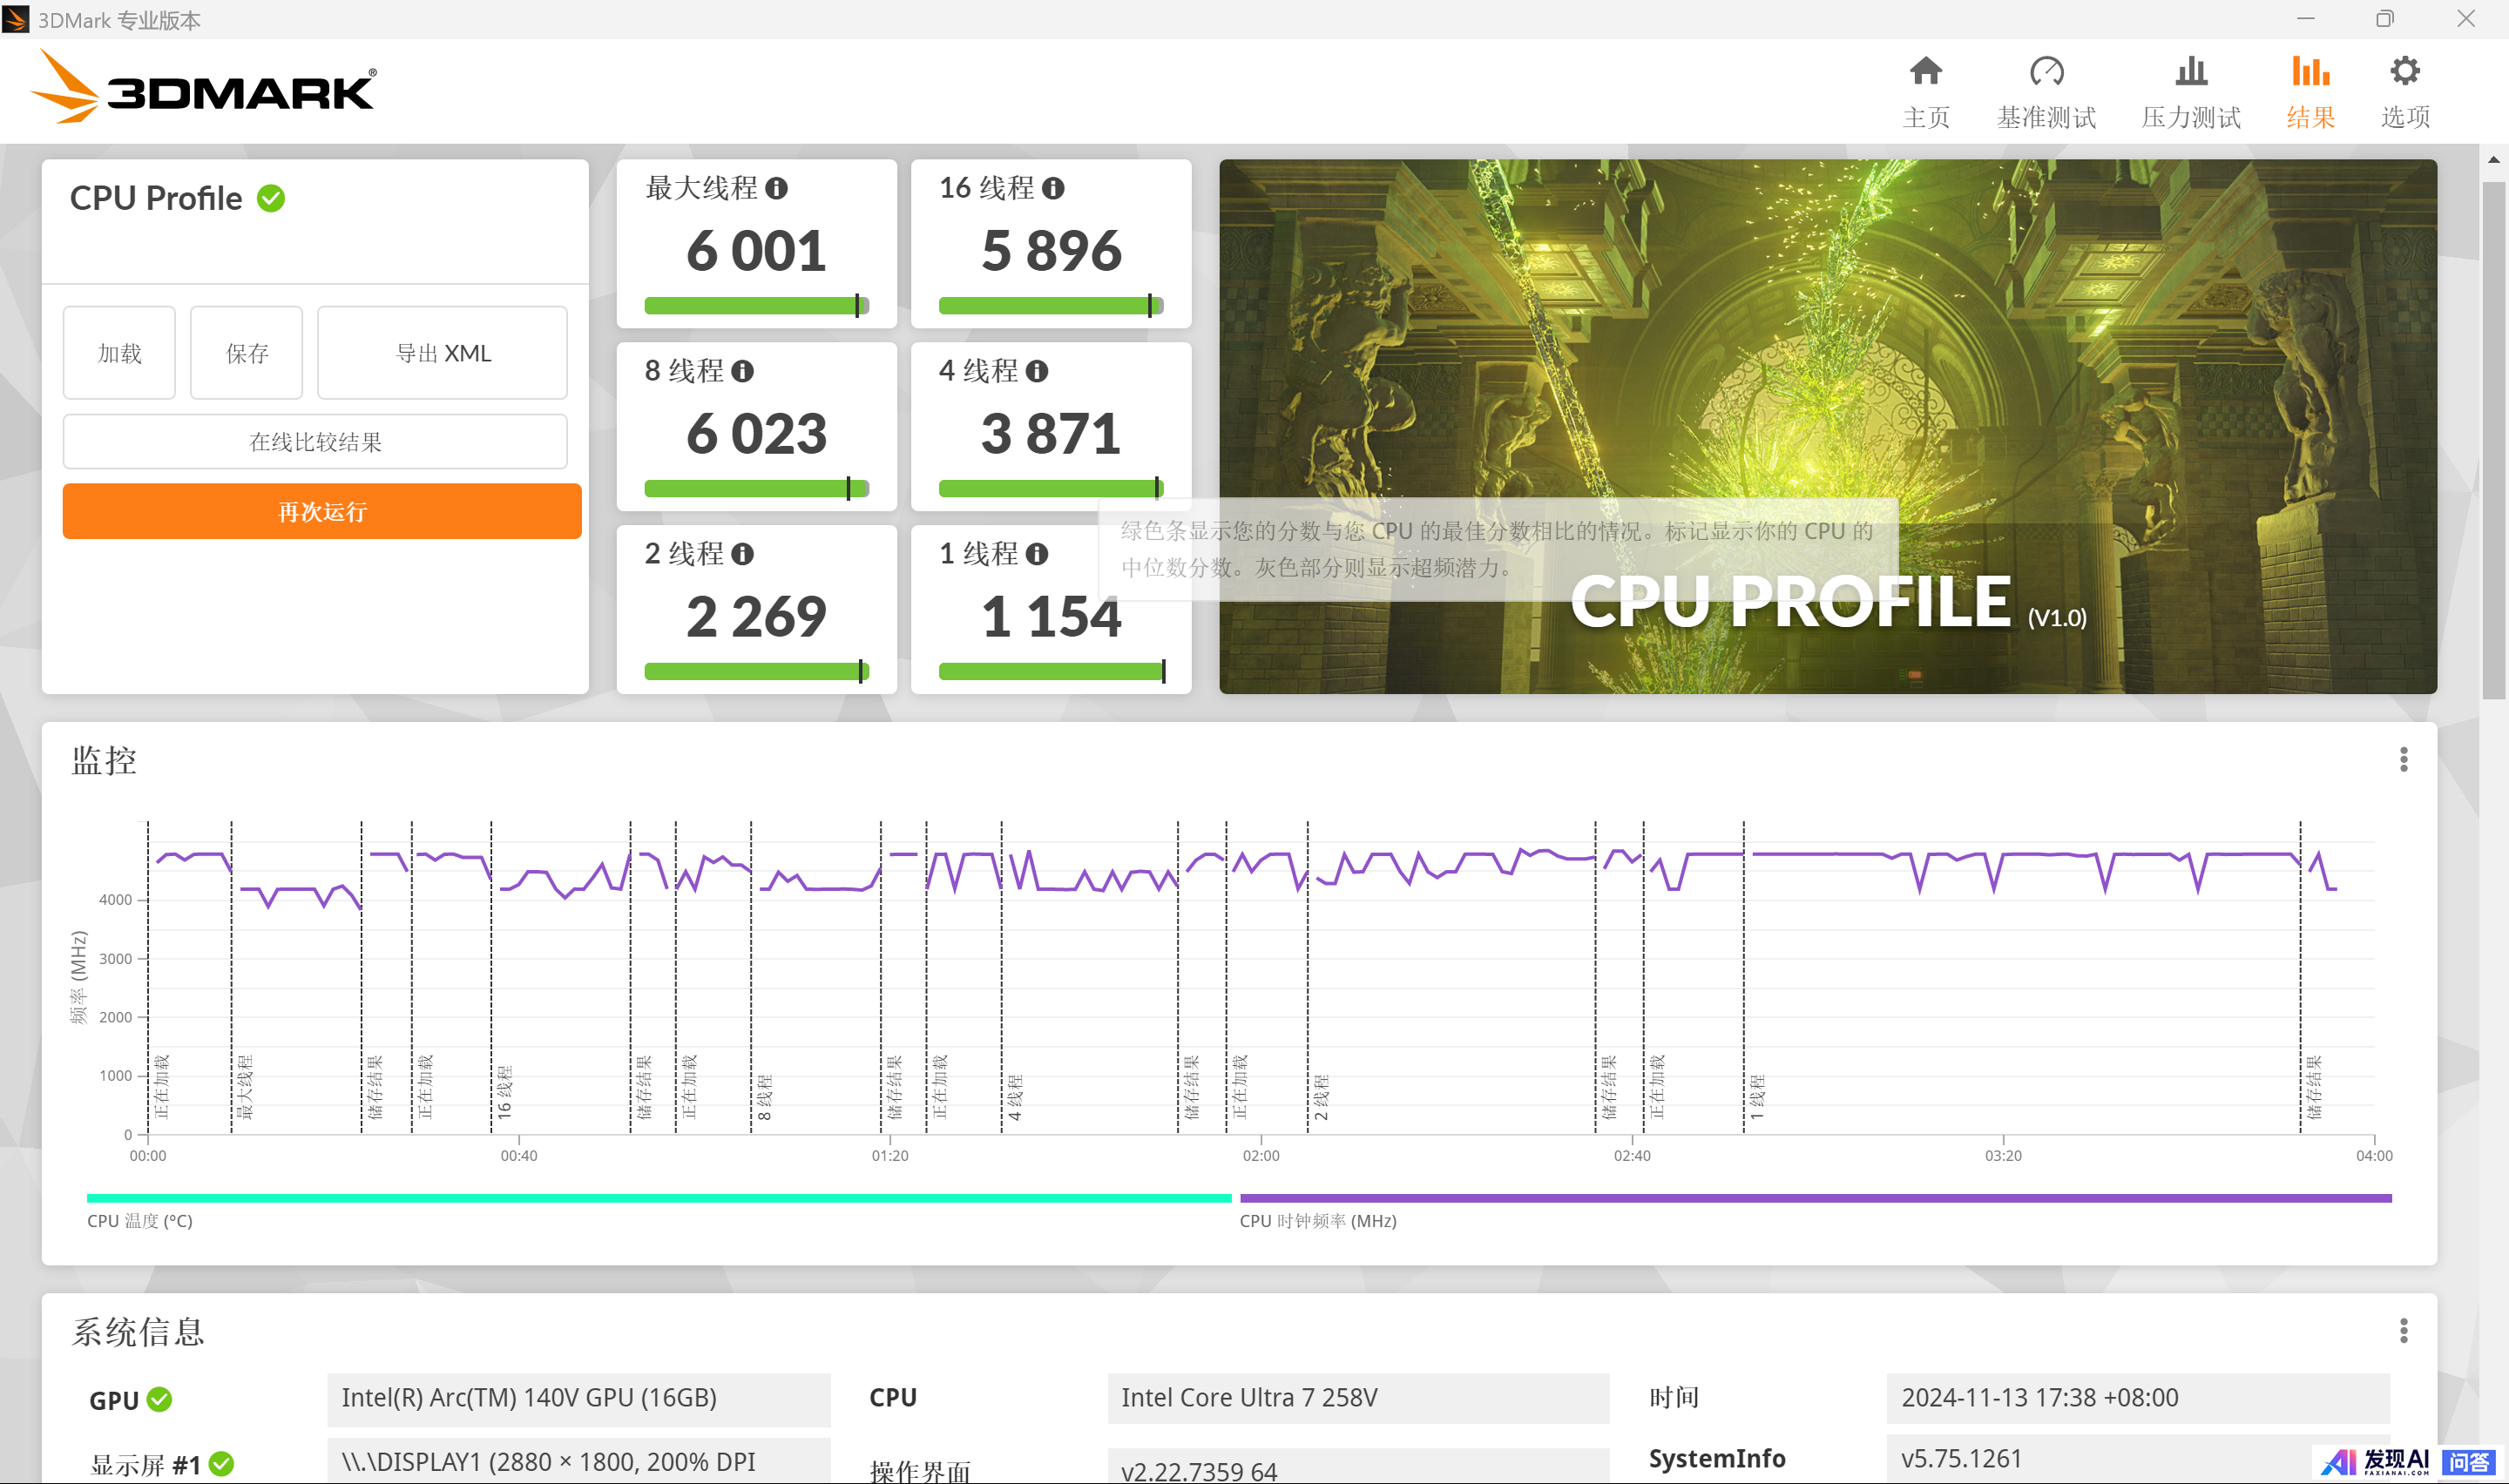Click SystemInfo field v5.75.1261
The image size is (2509, 1484).
tap(2138, 1460)
